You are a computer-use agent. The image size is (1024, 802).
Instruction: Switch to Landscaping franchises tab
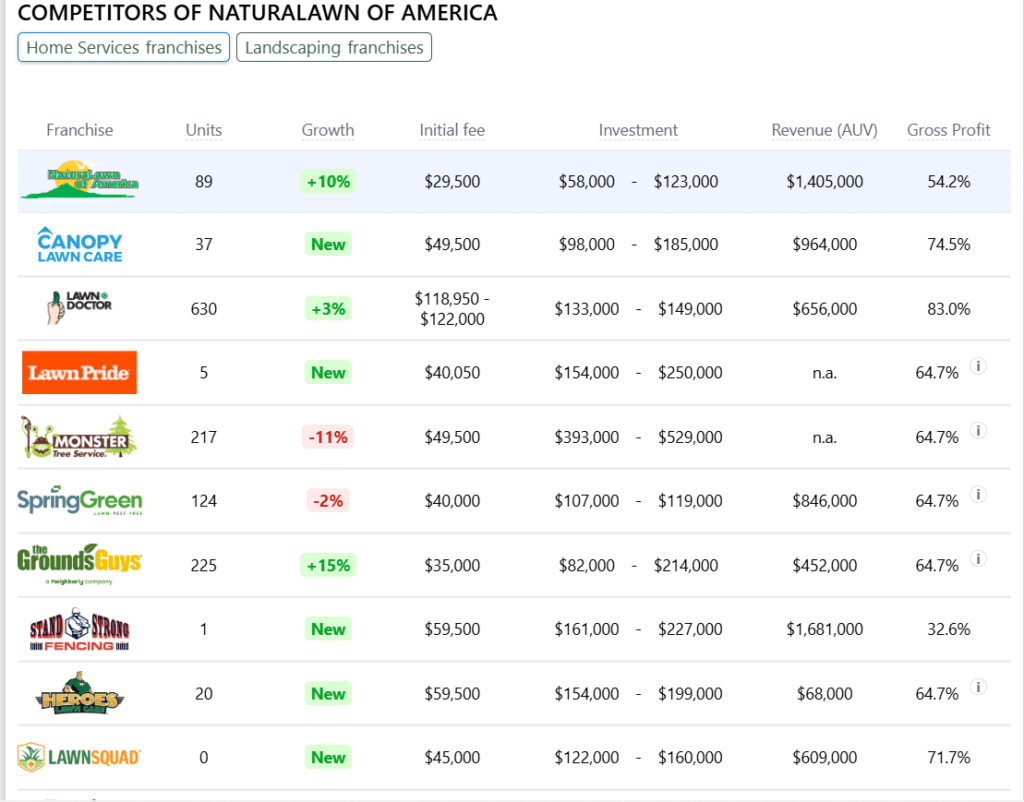click(334, 48)
